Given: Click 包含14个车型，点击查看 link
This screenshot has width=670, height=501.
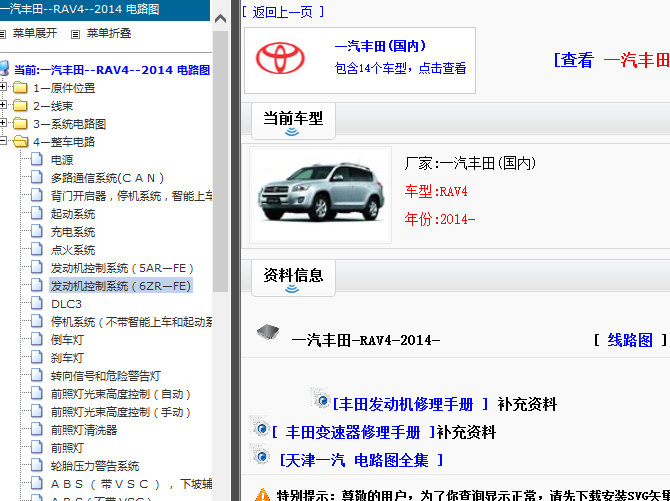Looking at the screenshot, I should 400,68.
